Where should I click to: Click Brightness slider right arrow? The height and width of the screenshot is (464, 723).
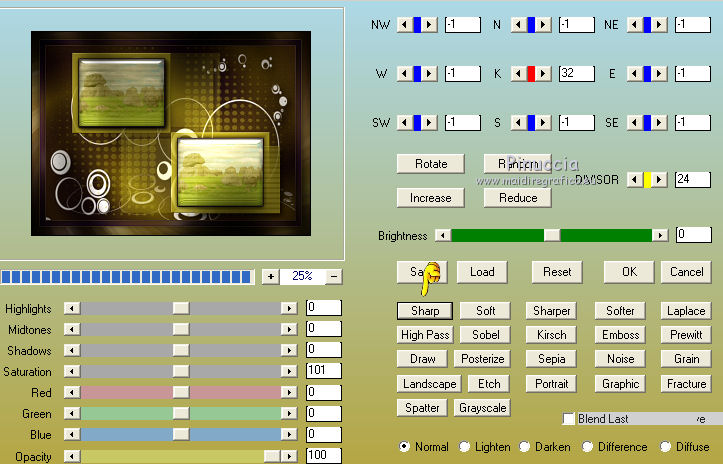pyautogui.click(x=659, y=235)
